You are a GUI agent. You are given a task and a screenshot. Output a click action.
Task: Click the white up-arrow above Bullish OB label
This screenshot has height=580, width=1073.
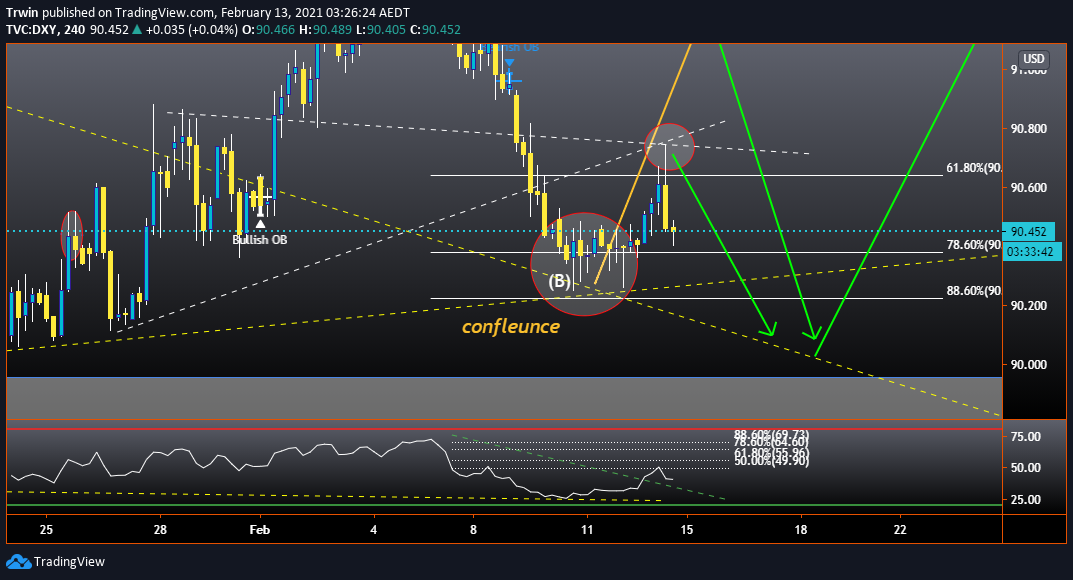point(260,223)
